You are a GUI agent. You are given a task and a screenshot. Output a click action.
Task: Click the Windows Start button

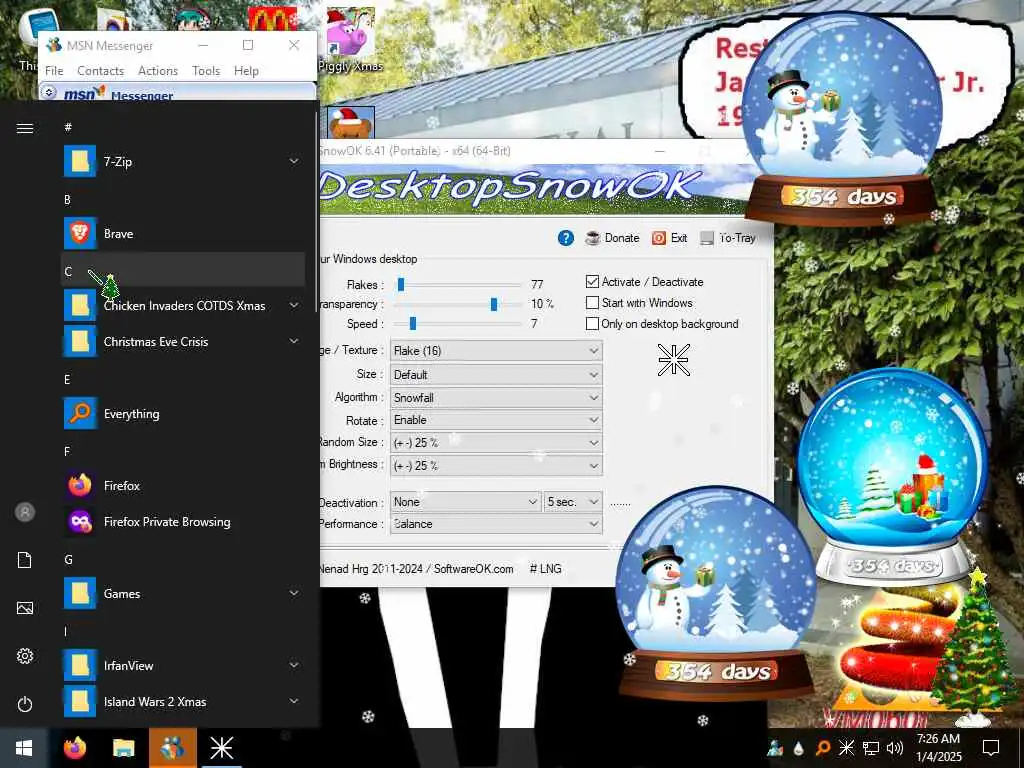pos(24,748)
